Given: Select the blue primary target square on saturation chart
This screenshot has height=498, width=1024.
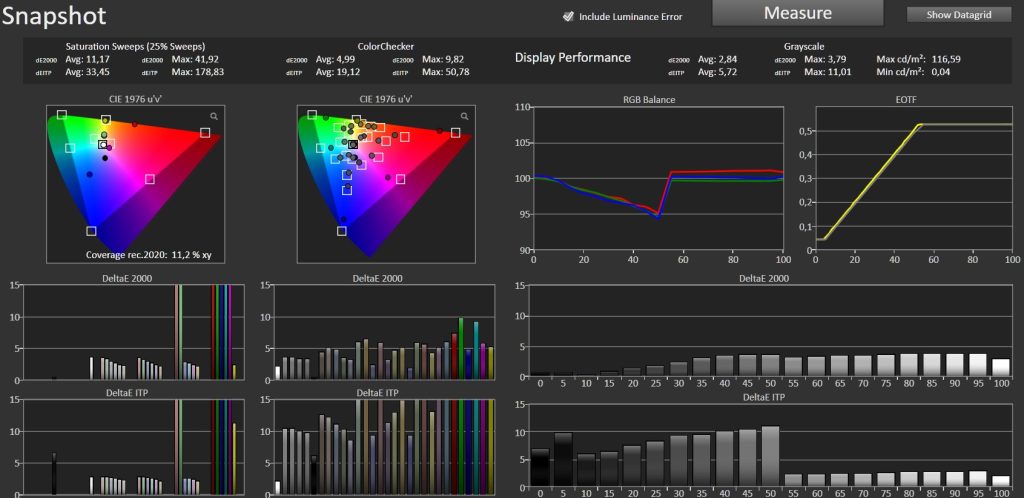Looking at the screenshot, I should [x=91, y=231].
